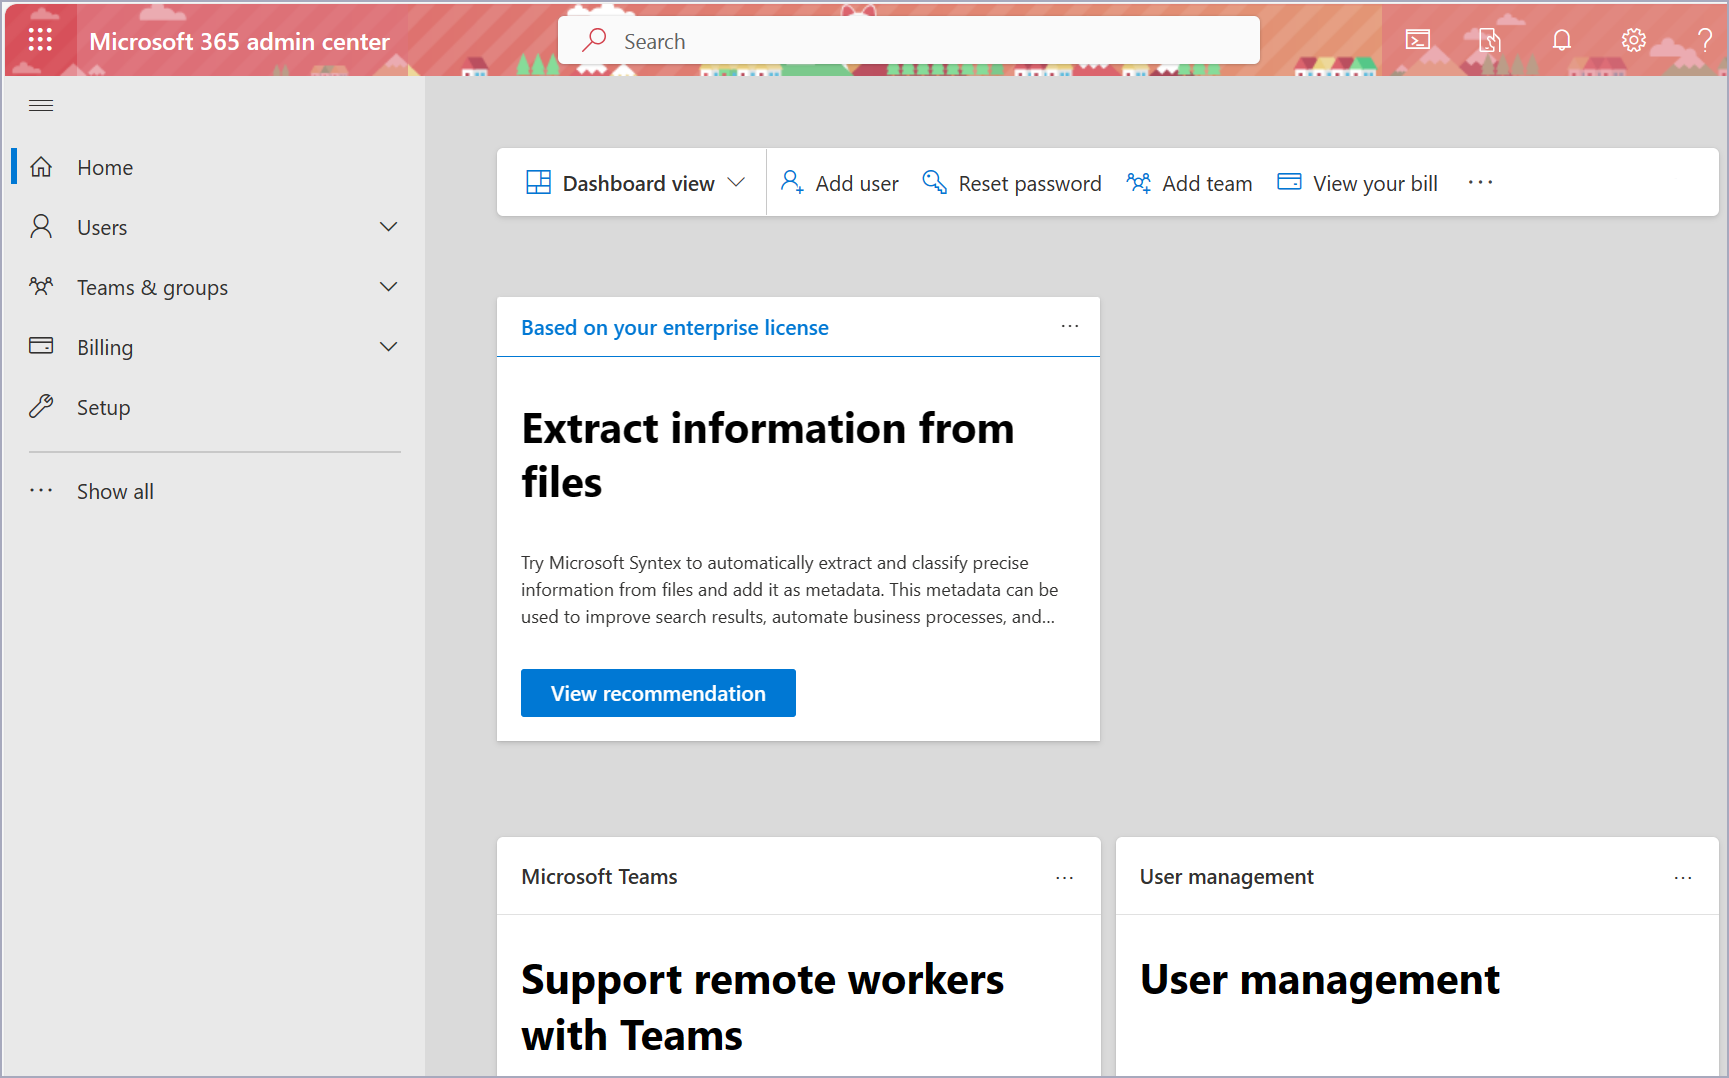Click Add team label in toolbar
The width and height of the screenshot is (1729, 1078).
(1207, 183)
